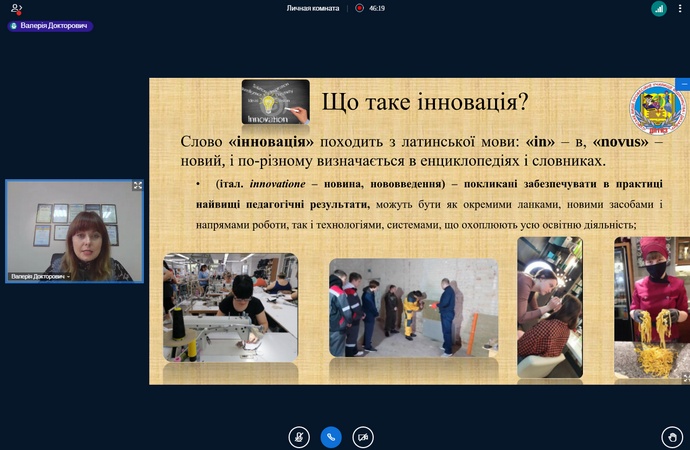Screen dimensions: 690x450
Task: Click the room title Личная комната
Action: click(x=312, y=8)
